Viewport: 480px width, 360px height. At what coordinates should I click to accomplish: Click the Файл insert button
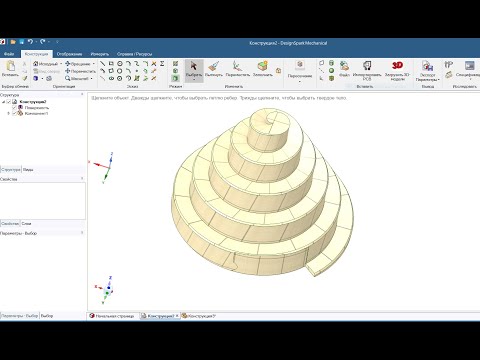pyautogui.click(x=344, y=69)
